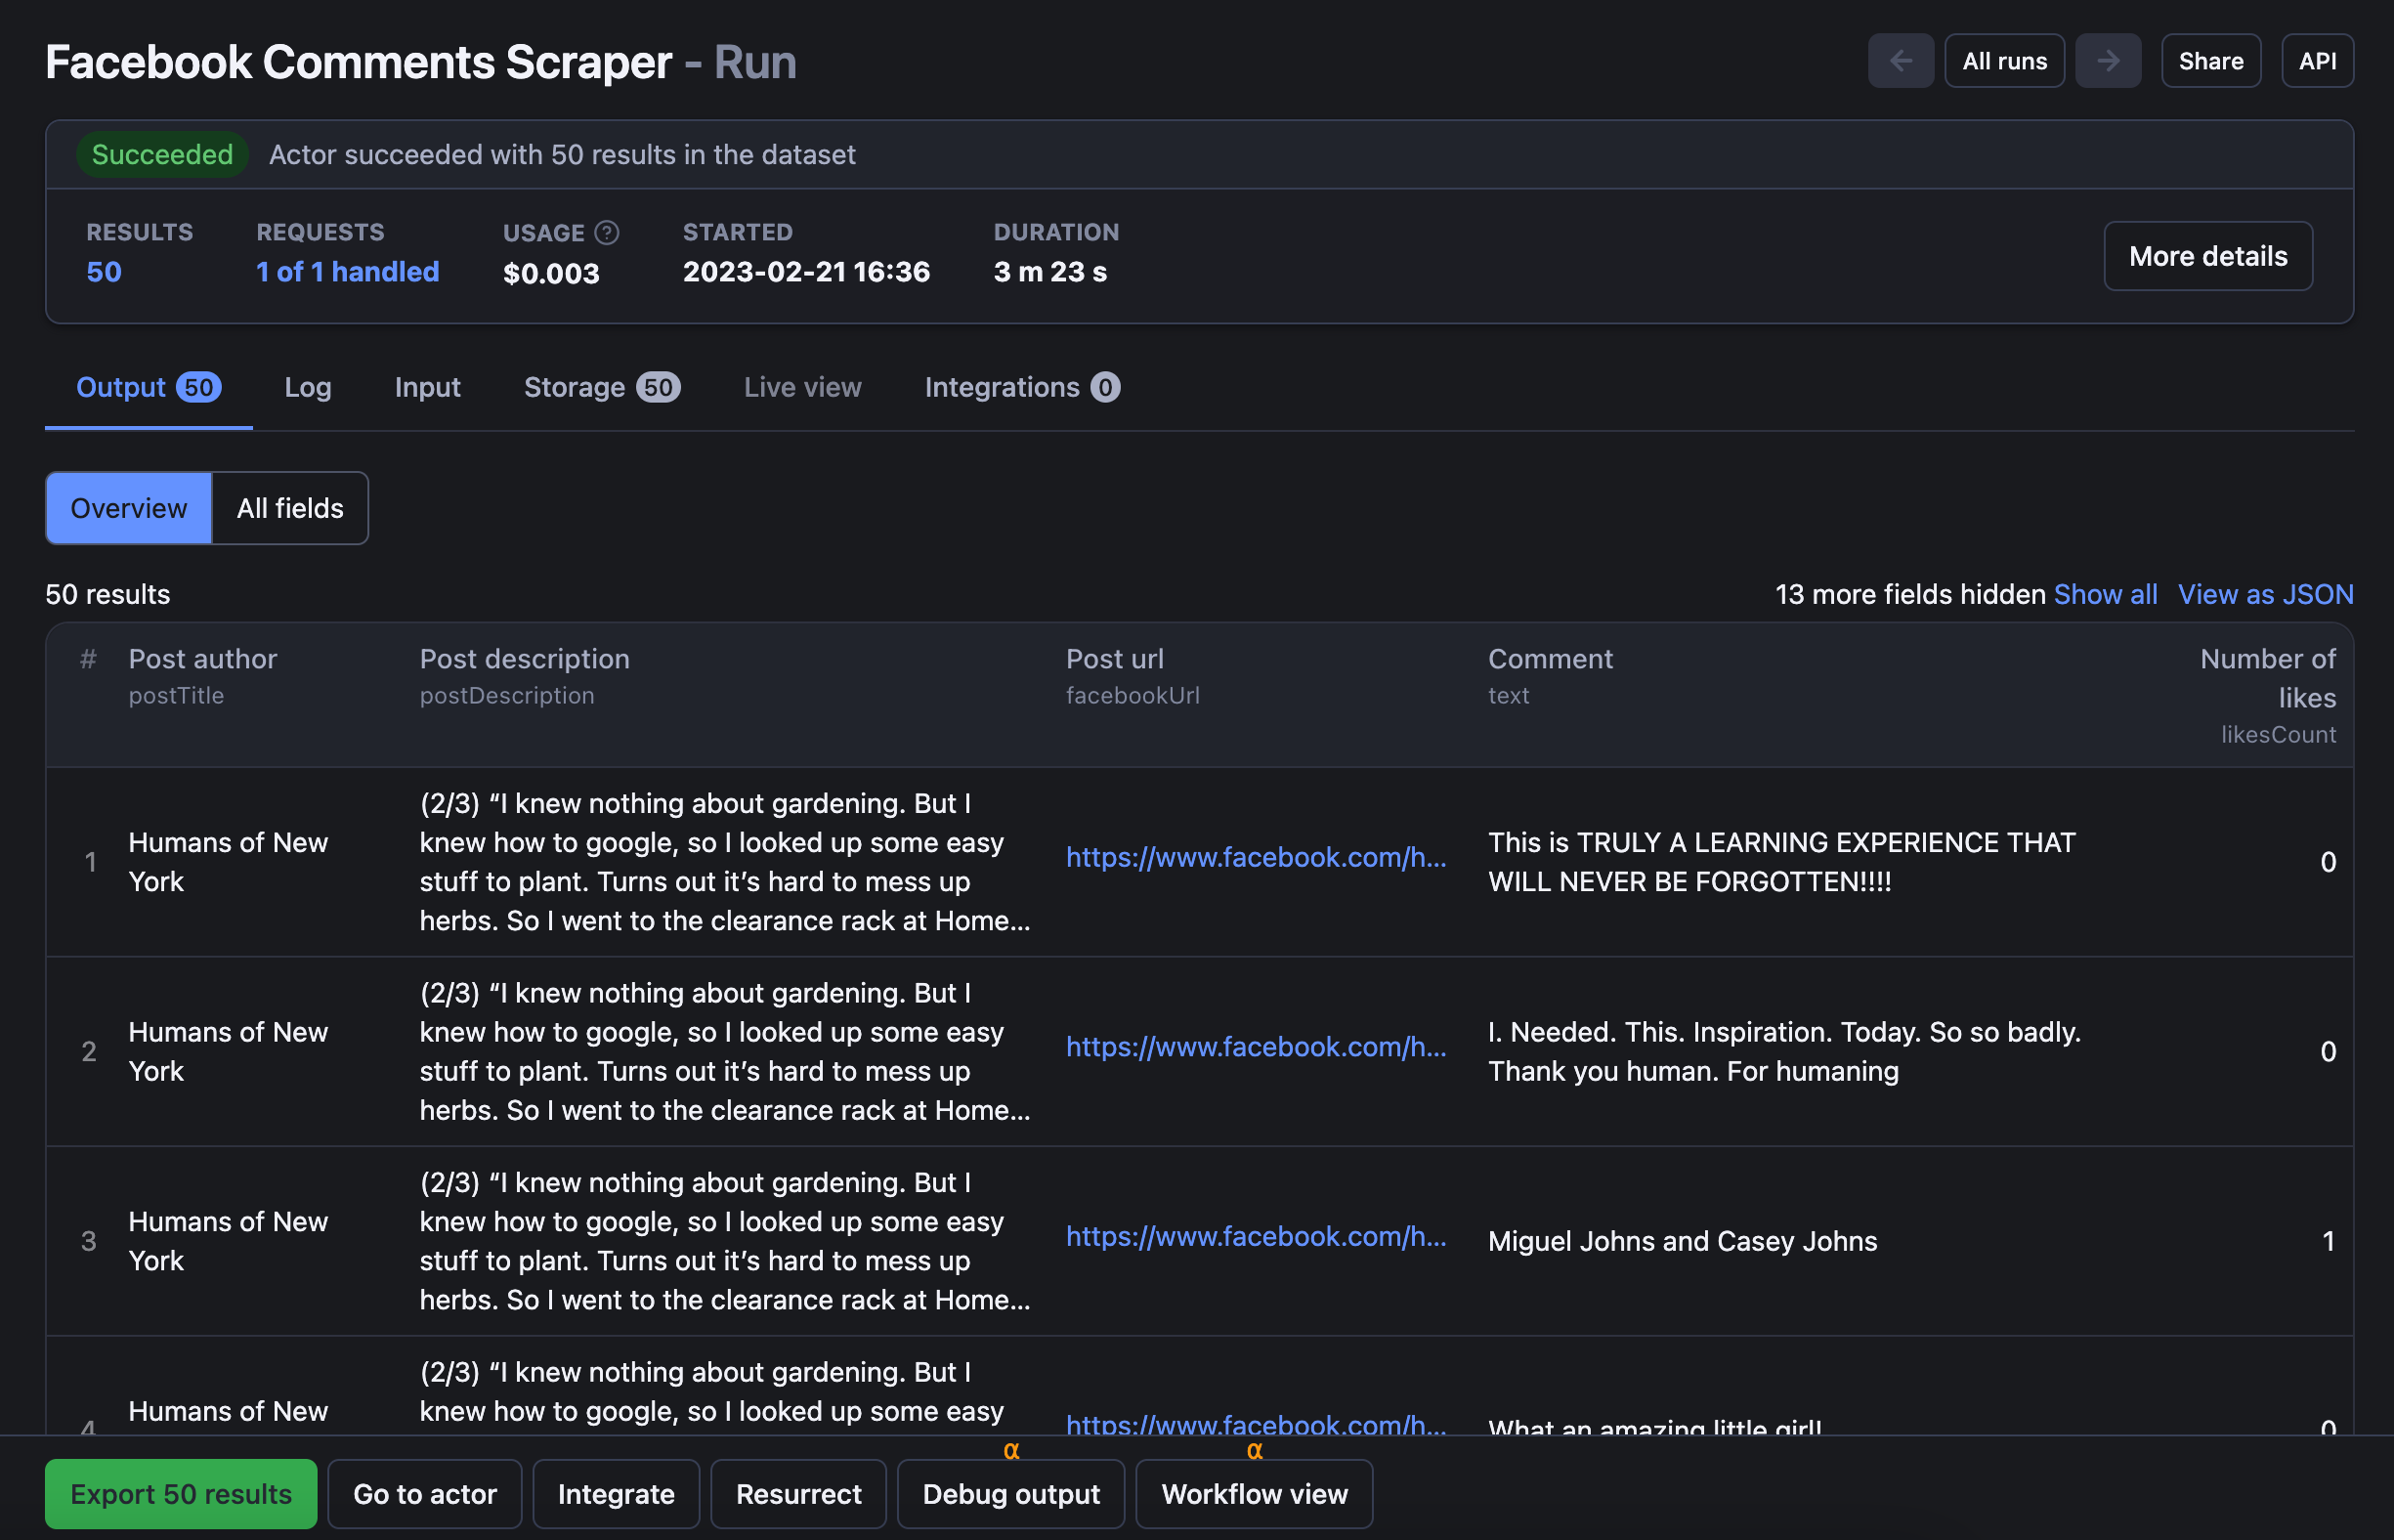This screenshot has width=2394, height=1540.
Task: Click the 50 results count link
Action: [104, 271]
